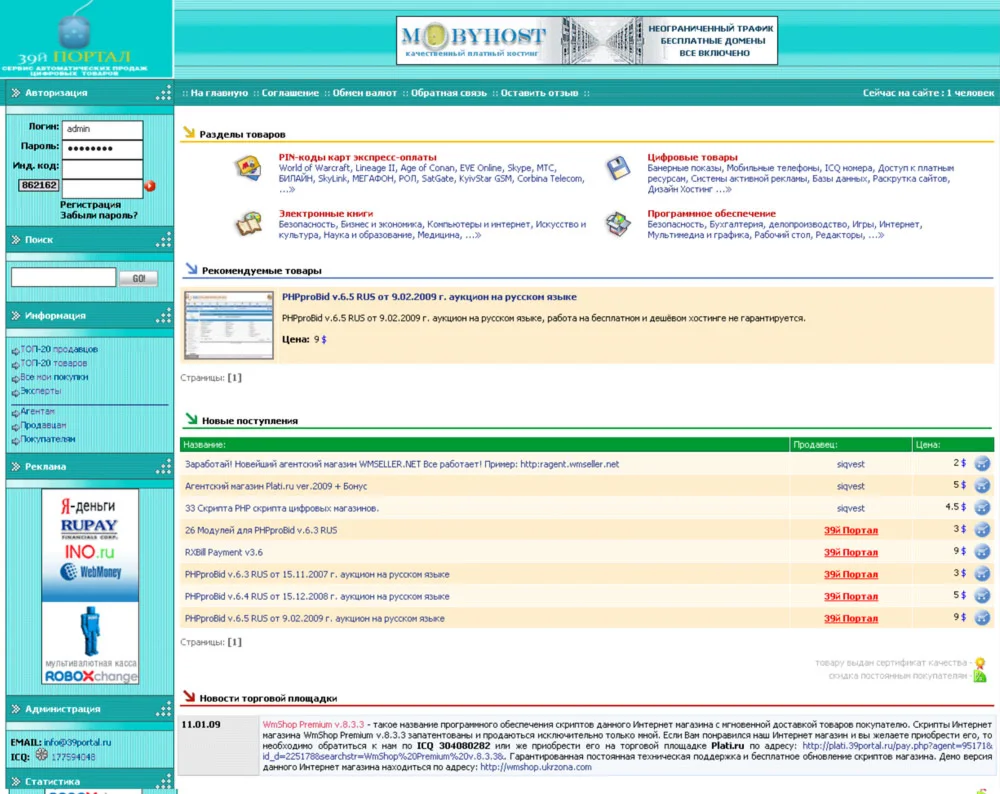Viewport: 1000px width, 794px height.
Task: Open Продавцам sidebar link
Action: point(43,425)
